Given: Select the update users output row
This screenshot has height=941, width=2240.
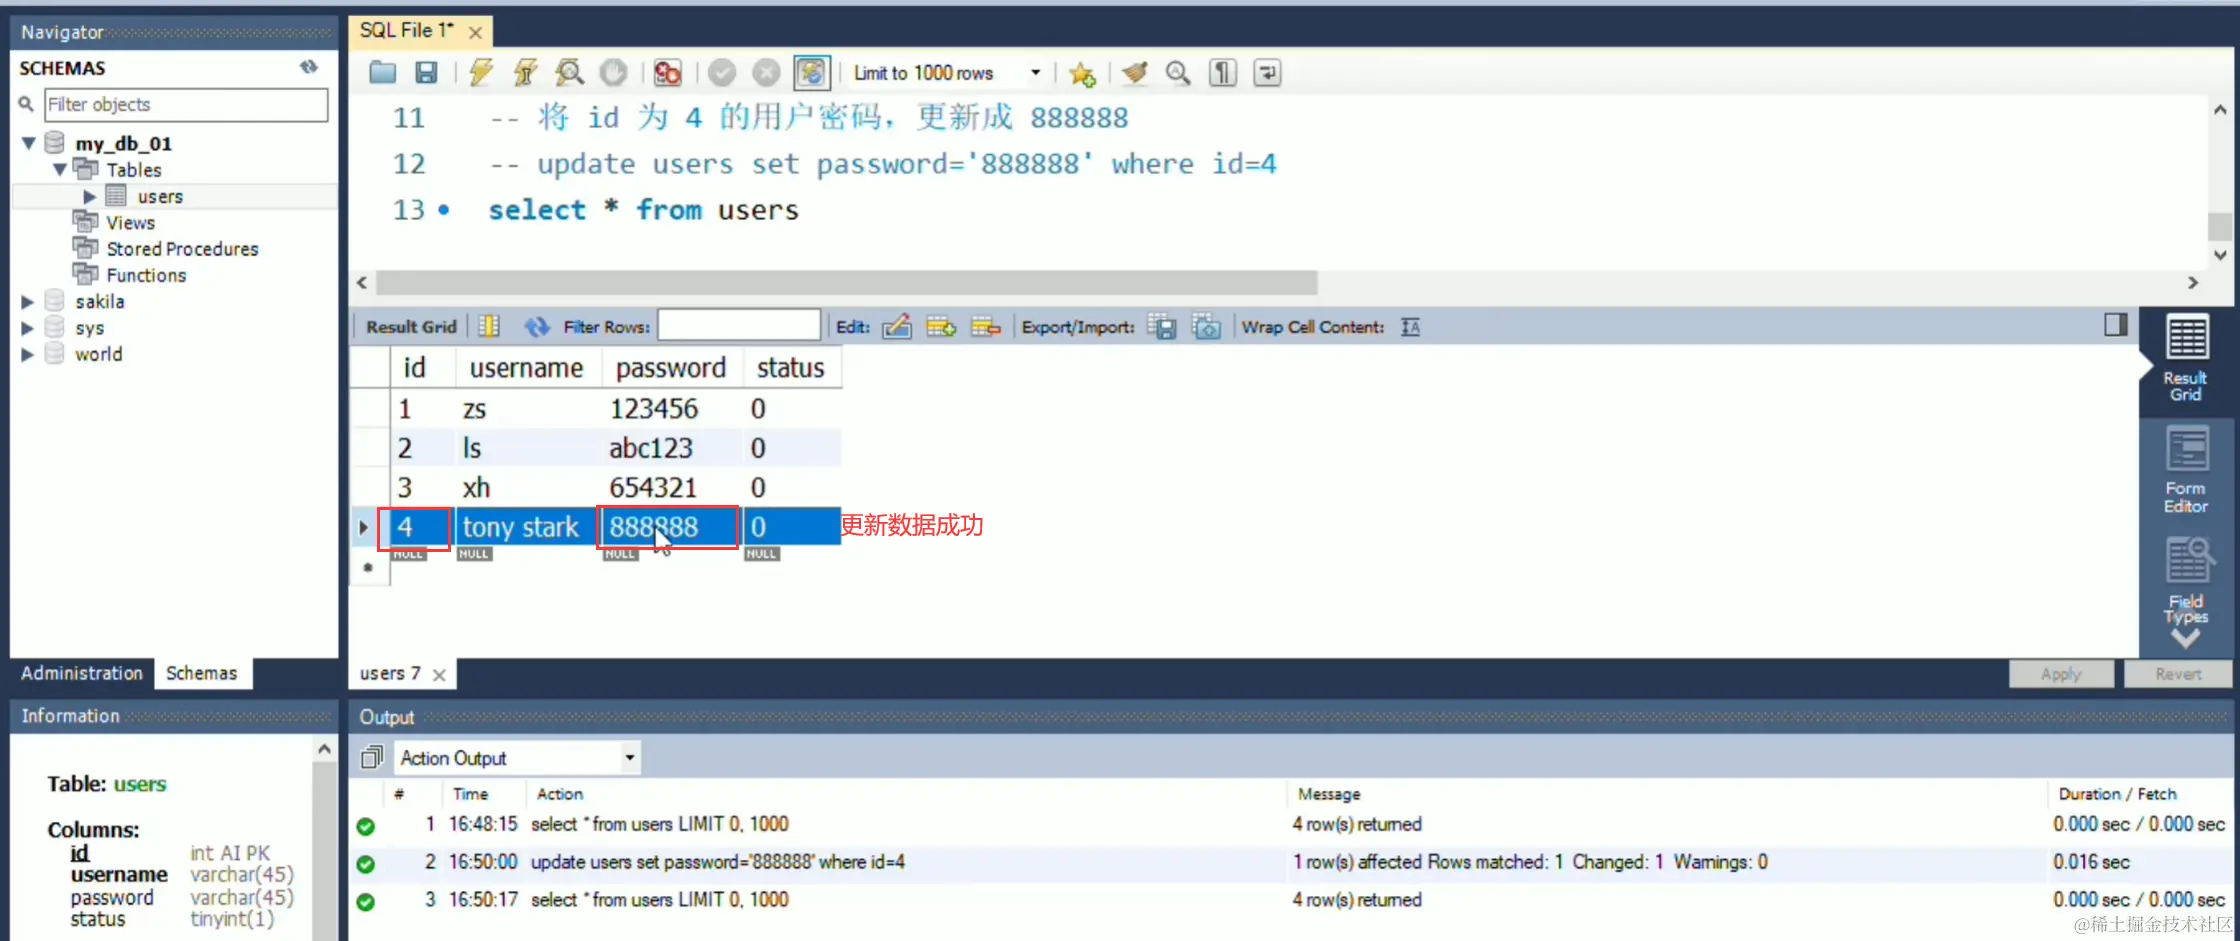Looking at the screenshot, I should 1290,862.
